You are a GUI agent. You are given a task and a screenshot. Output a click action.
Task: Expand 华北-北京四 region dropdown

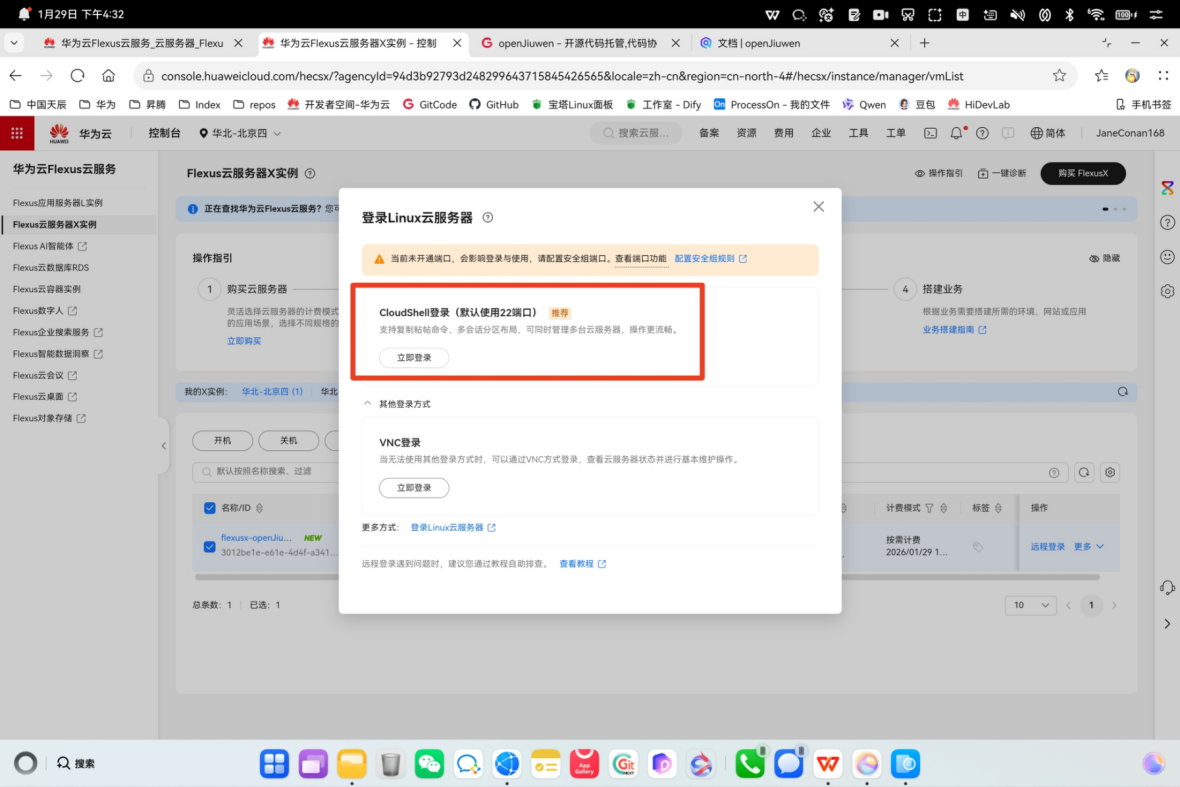[x=240, y=133]
